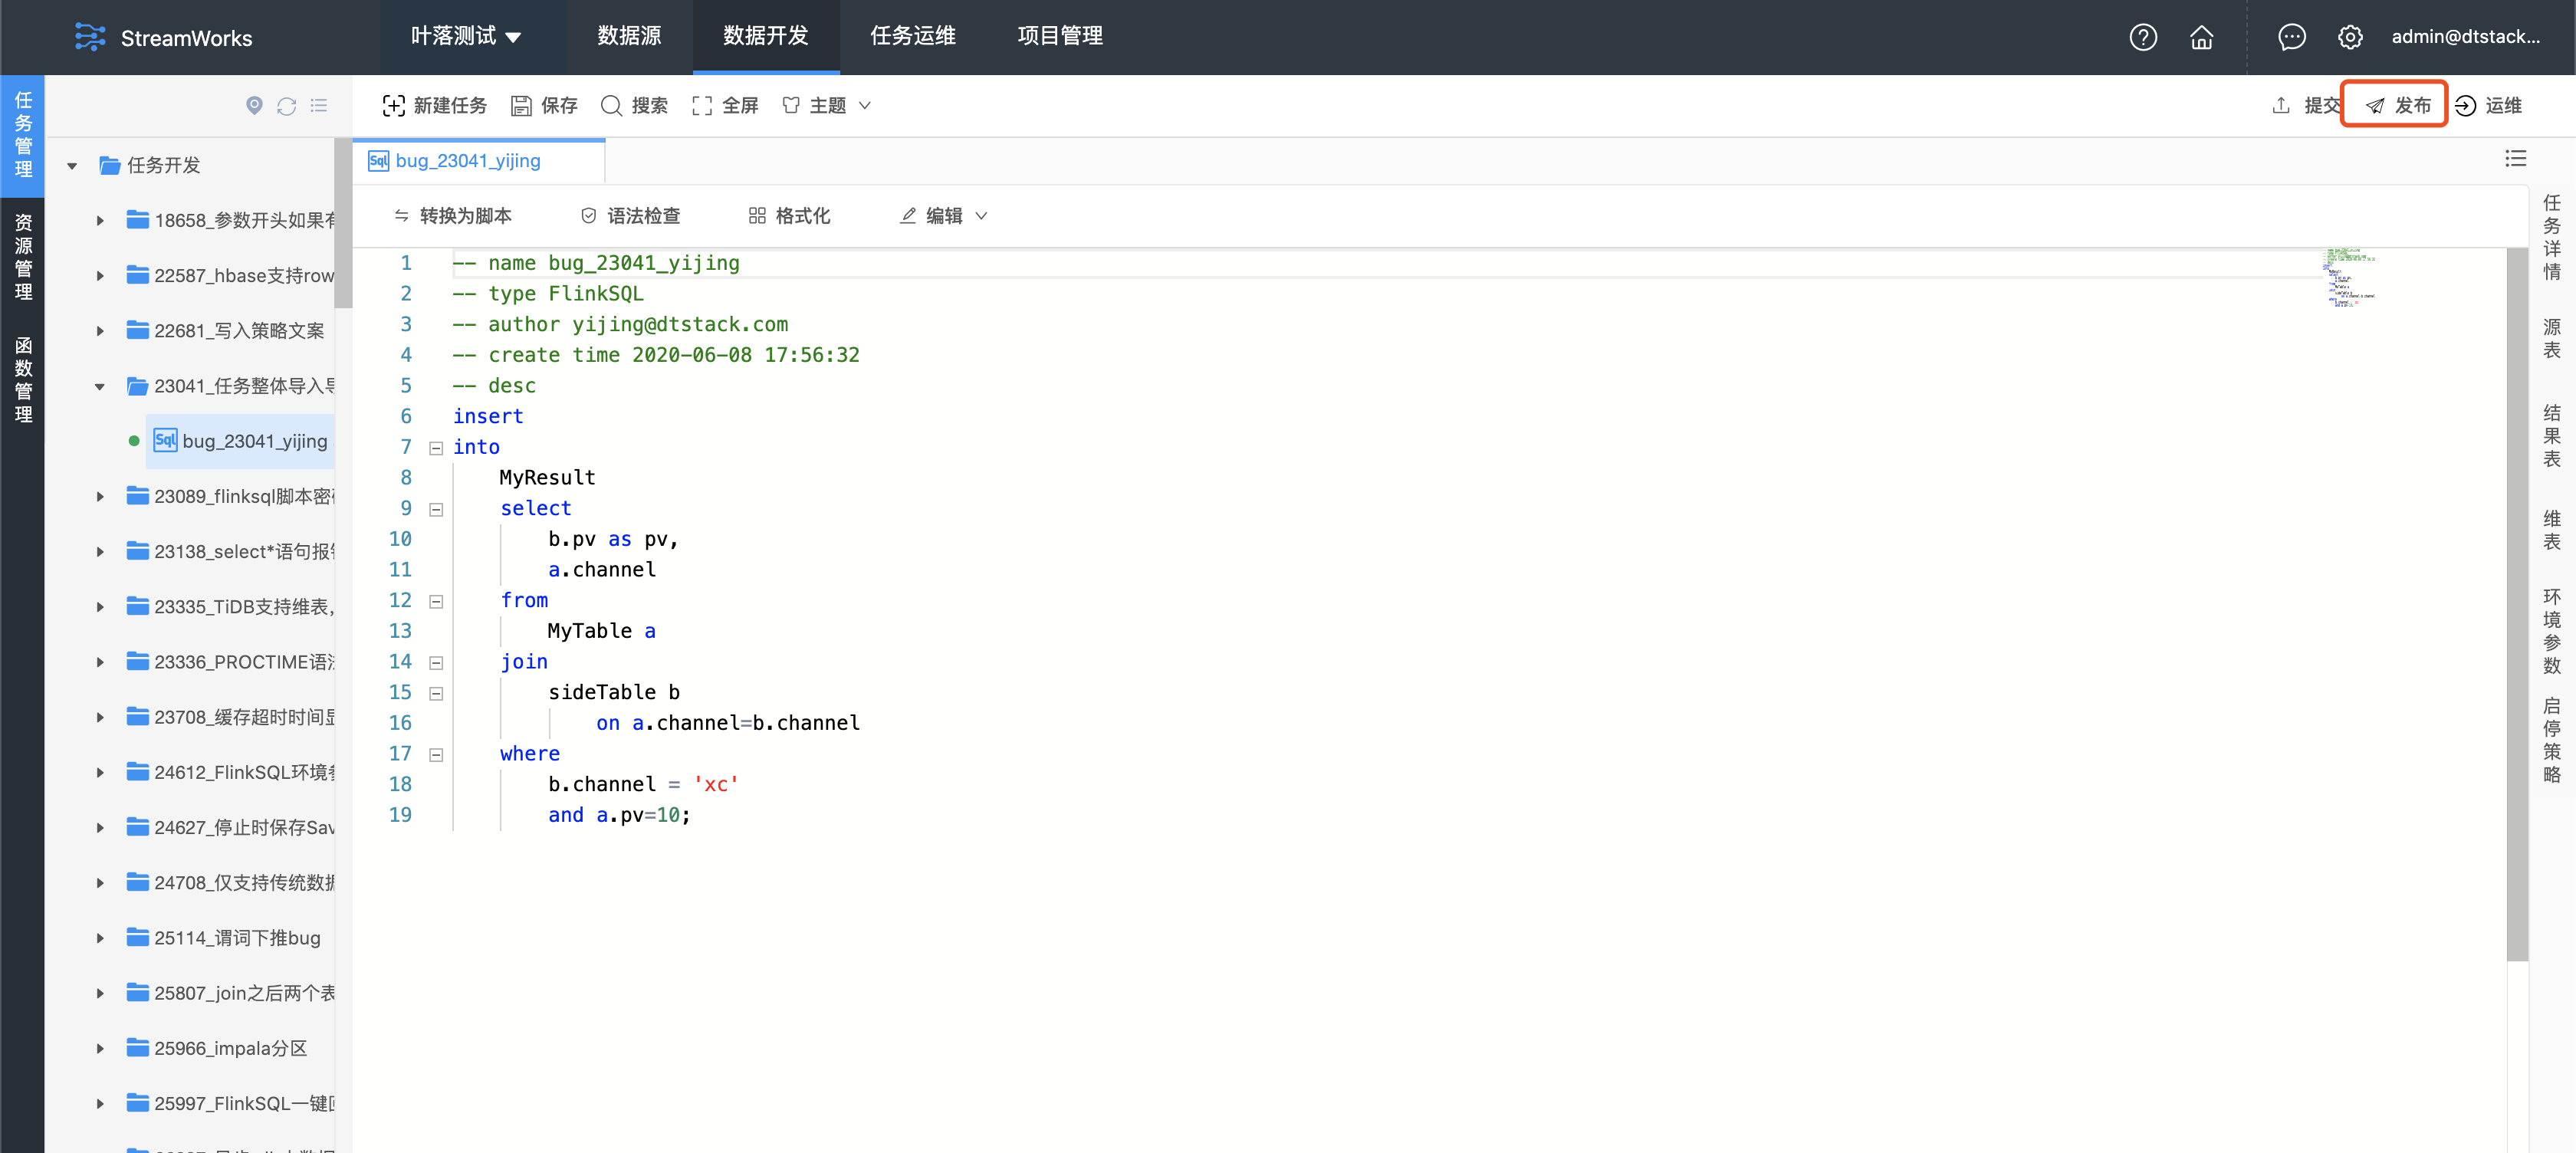Open 源表 right panel

click(2551, 339)
